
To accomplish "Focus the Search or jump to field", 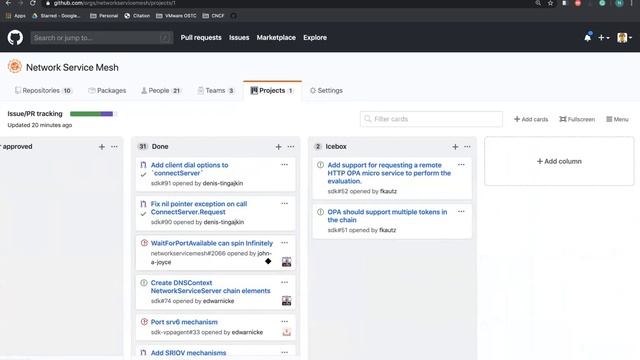I will [x=101, y=38].
